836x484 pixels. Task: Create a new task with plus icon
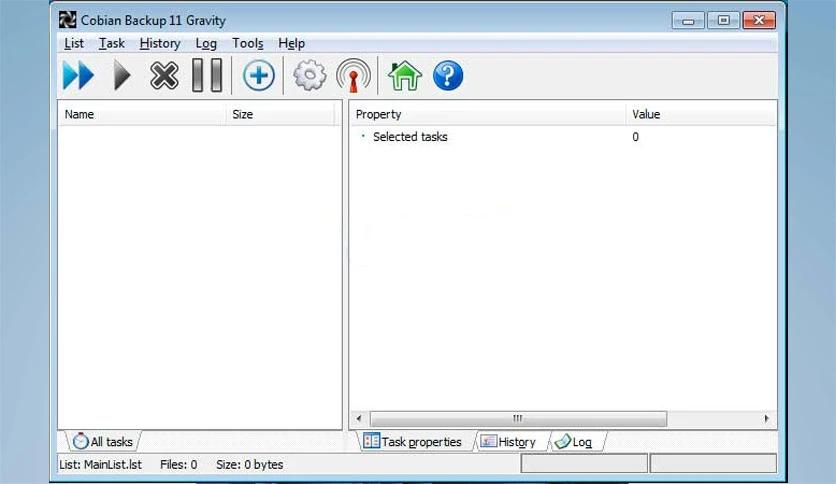tap(259, 75)
